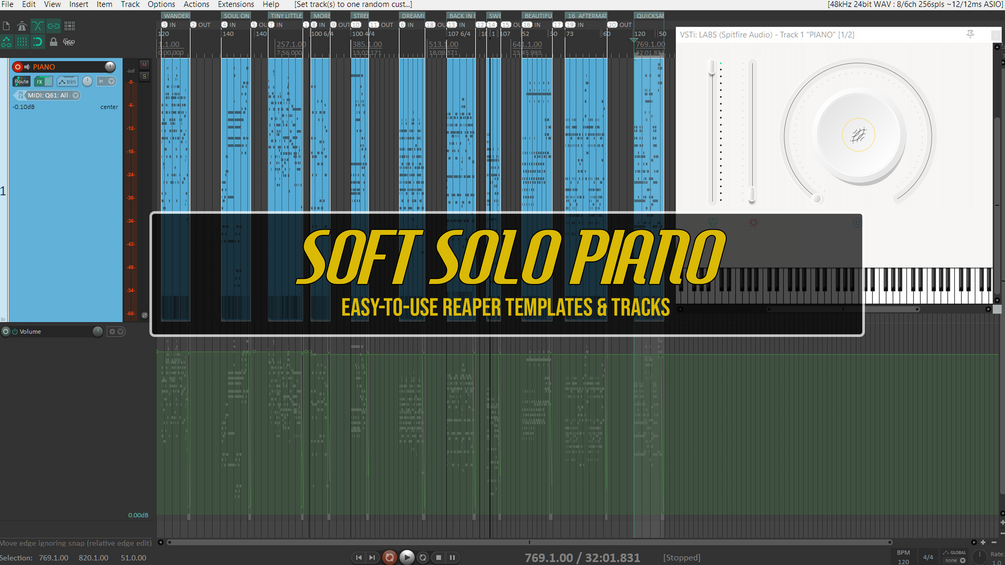The height and width of the screenshot is (565, 1005).
Task: Toggle the snap magnet toolbar icon
Action: (38, 42)
